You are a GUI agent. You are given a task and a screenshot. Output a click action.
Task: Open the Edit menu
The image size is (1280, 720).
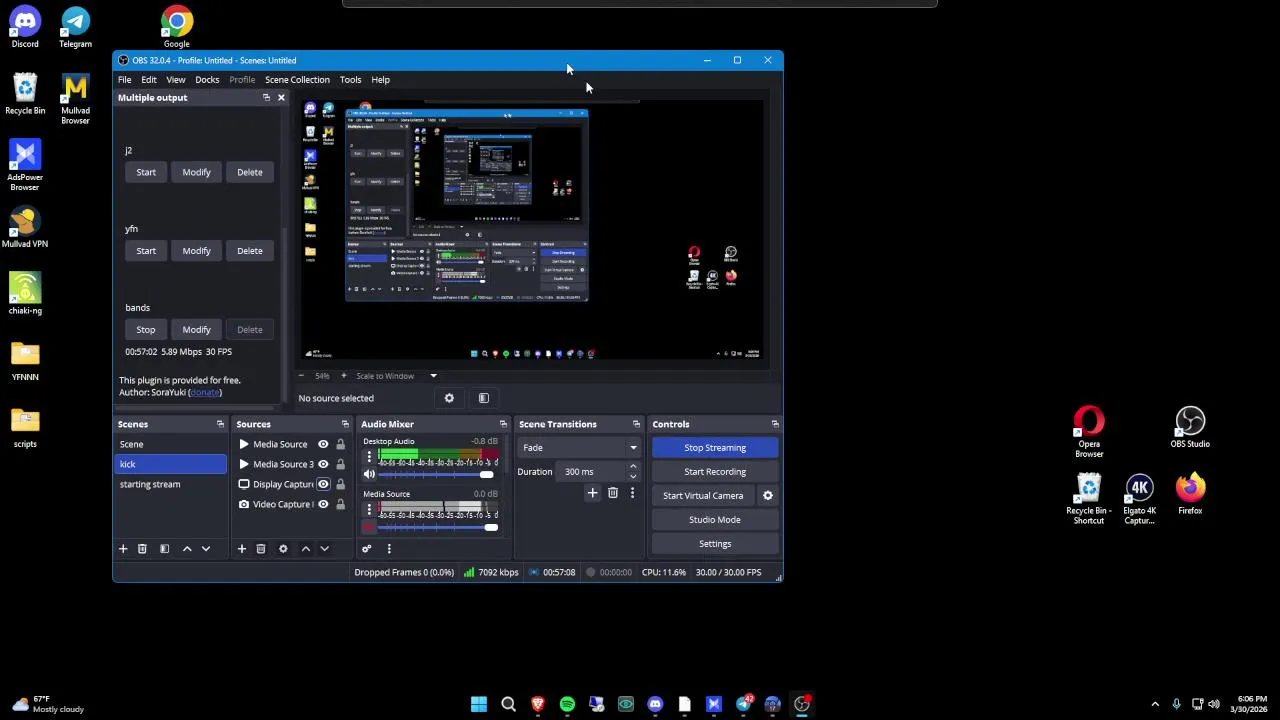click(x=149, y=80)
